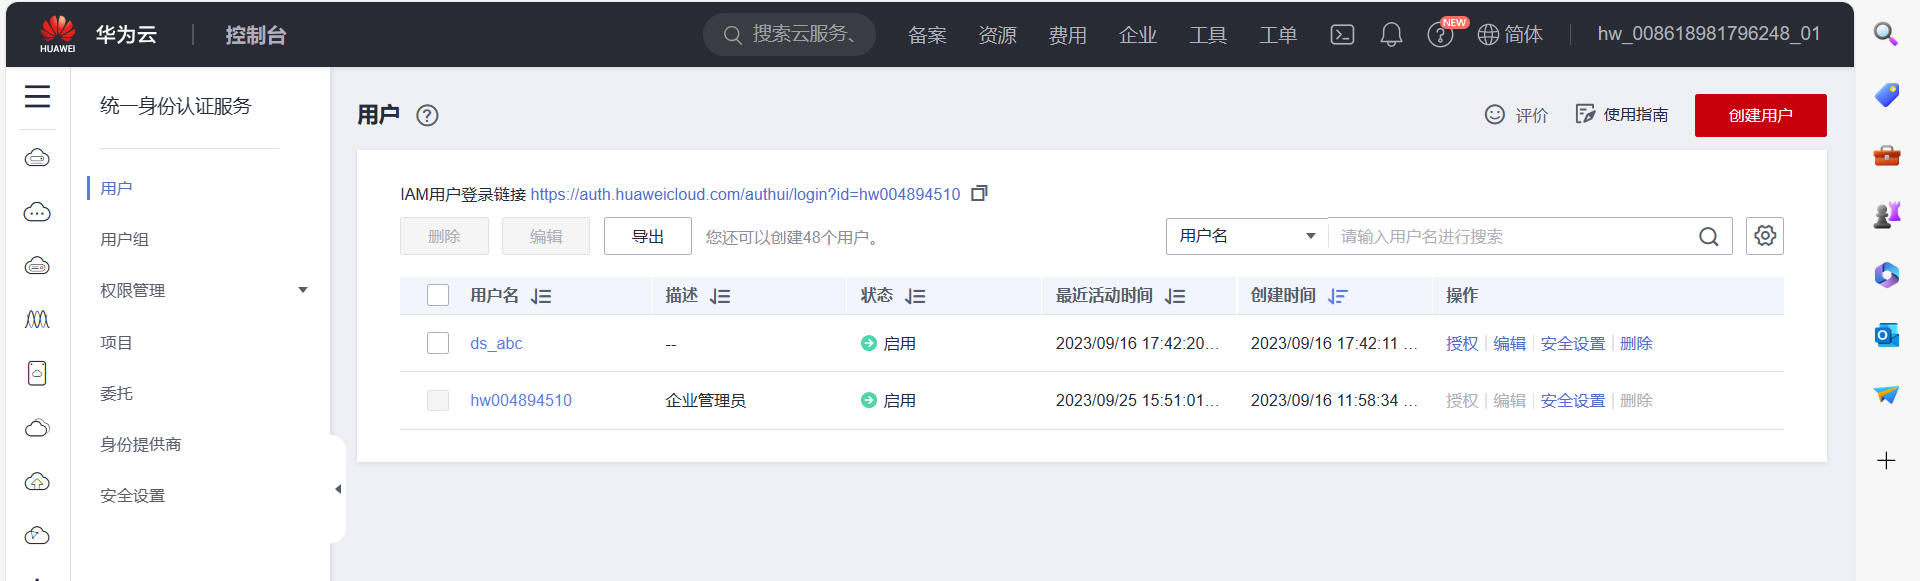This screenshot has width=1920, height=581.
Task: Sort by 状态 column
Action: 915,296
